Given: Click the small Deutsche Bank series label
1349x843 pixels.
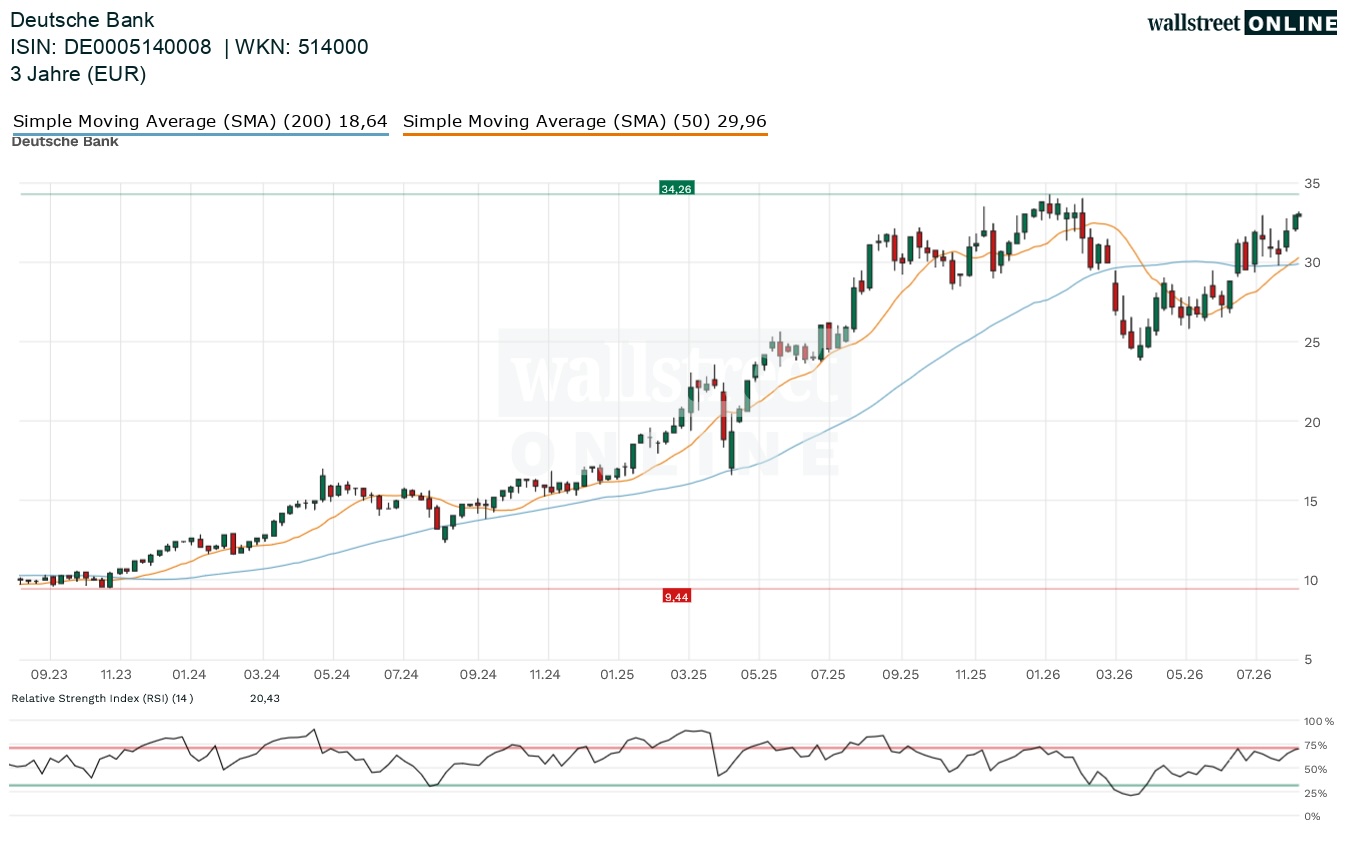Looking at the screenshot, I should [65, 141].
